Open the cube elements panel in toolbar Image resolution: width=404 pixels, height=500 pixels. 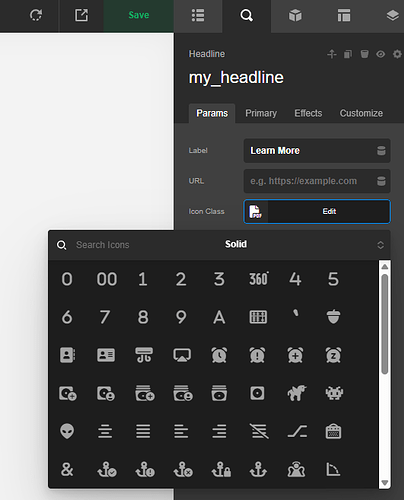click(x=295, y=16)
